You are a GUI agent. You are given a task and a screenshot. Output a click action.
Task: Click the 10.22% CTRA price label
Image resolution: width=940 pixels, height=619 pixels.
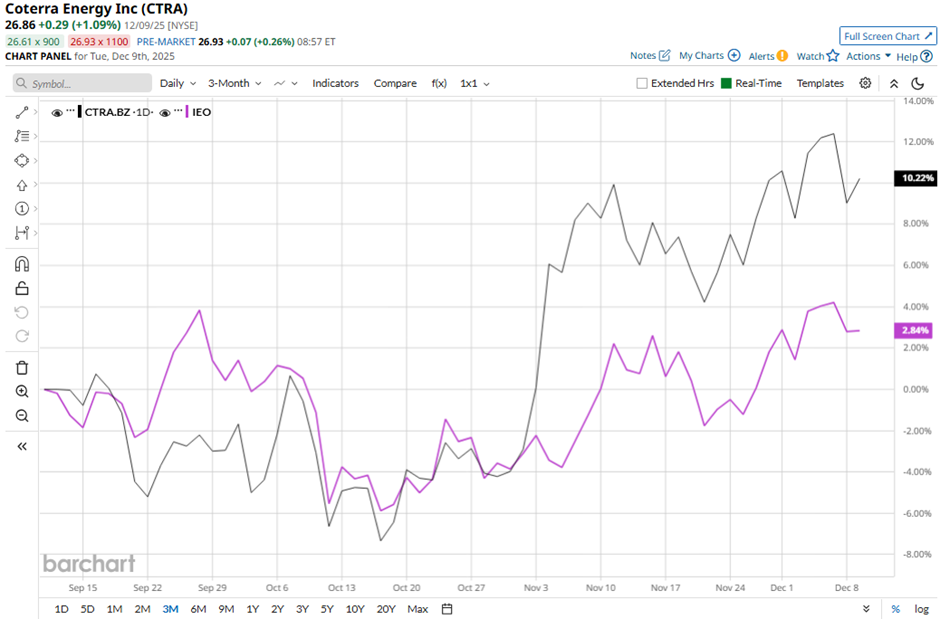pos(915,178)
